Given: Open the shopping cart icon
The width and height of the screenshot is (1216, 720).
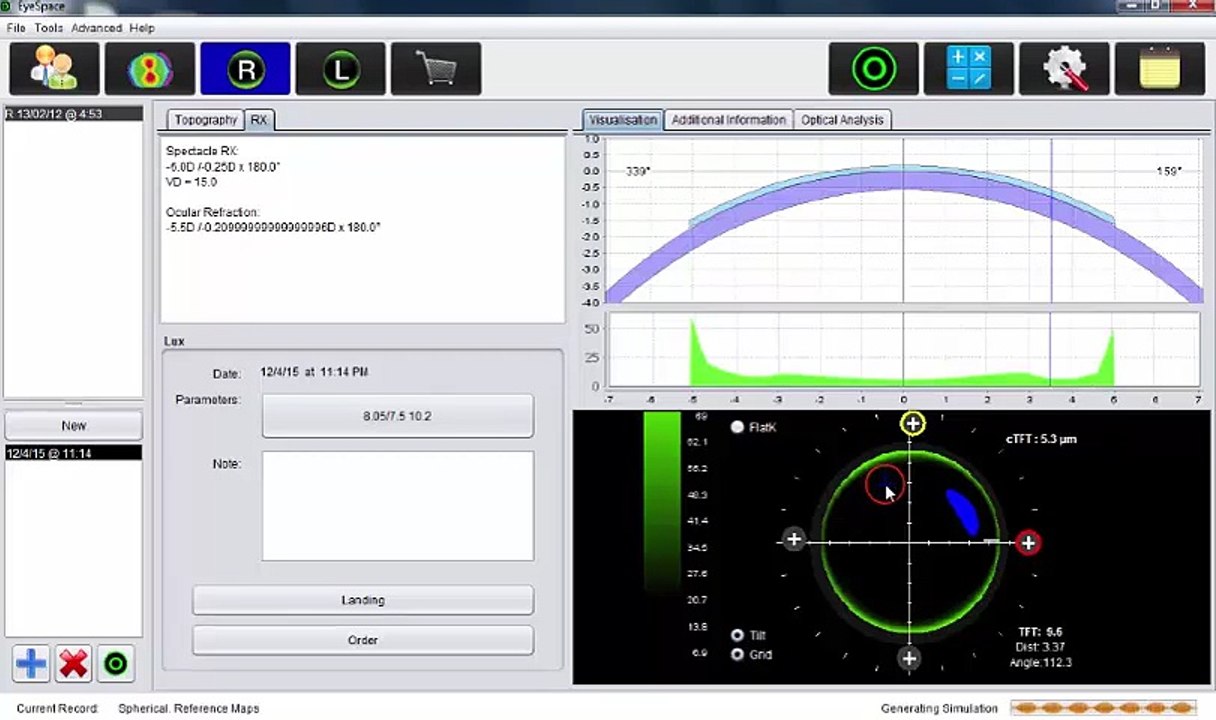Looking at the screenshot, I should click(436, 69).
